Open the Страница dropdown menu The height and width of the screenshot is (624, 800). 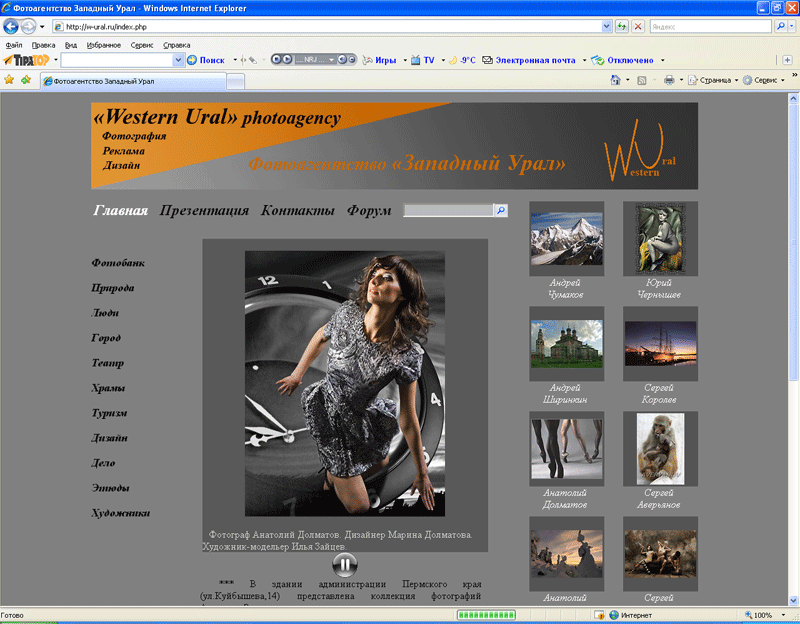(x=714, y=80)
